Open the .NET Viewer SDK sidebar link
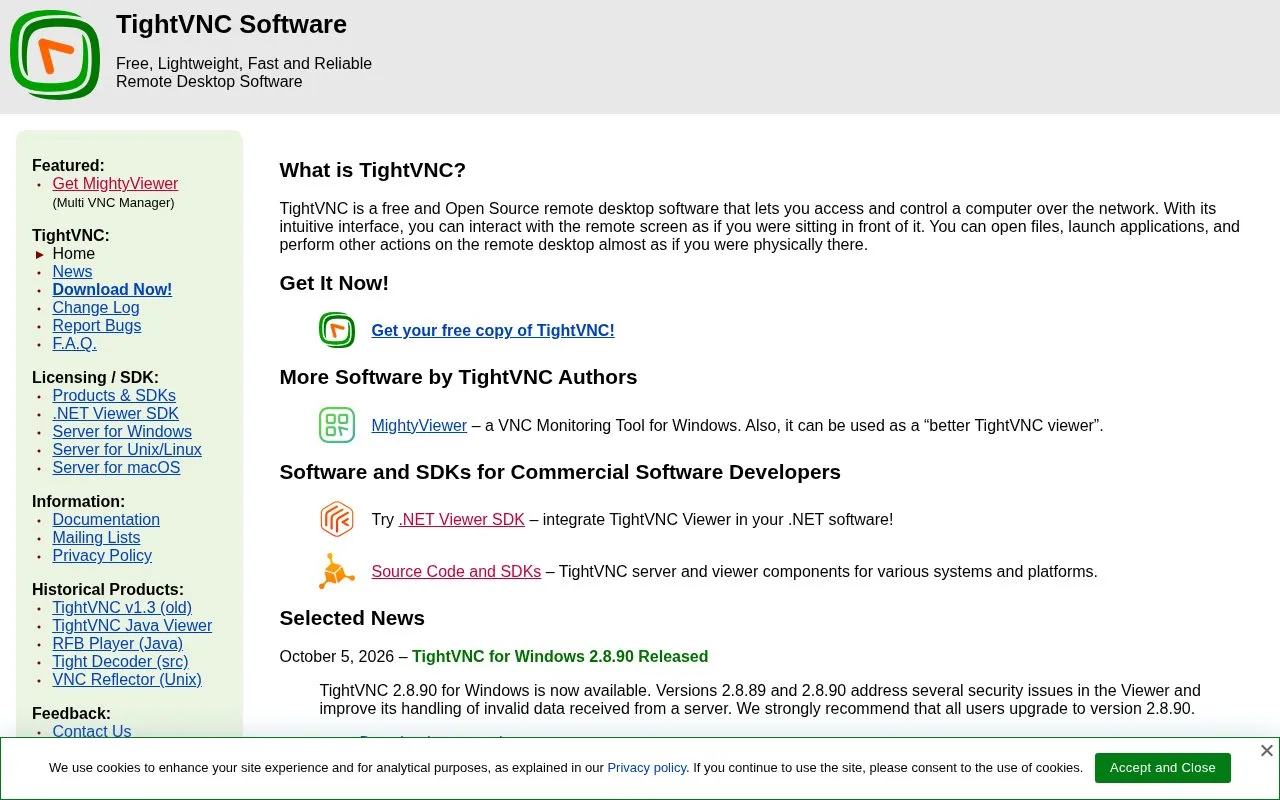 116,414
